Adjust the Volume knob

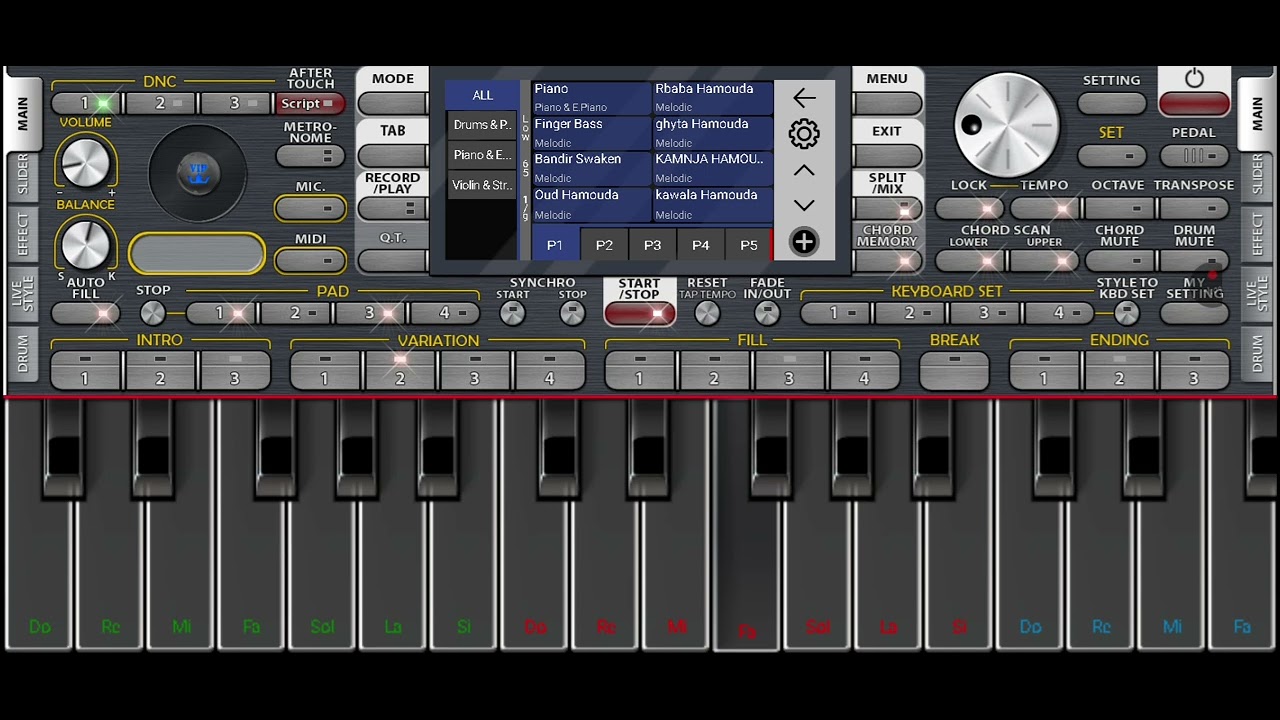pyautogui.click(x=85, y=163)
